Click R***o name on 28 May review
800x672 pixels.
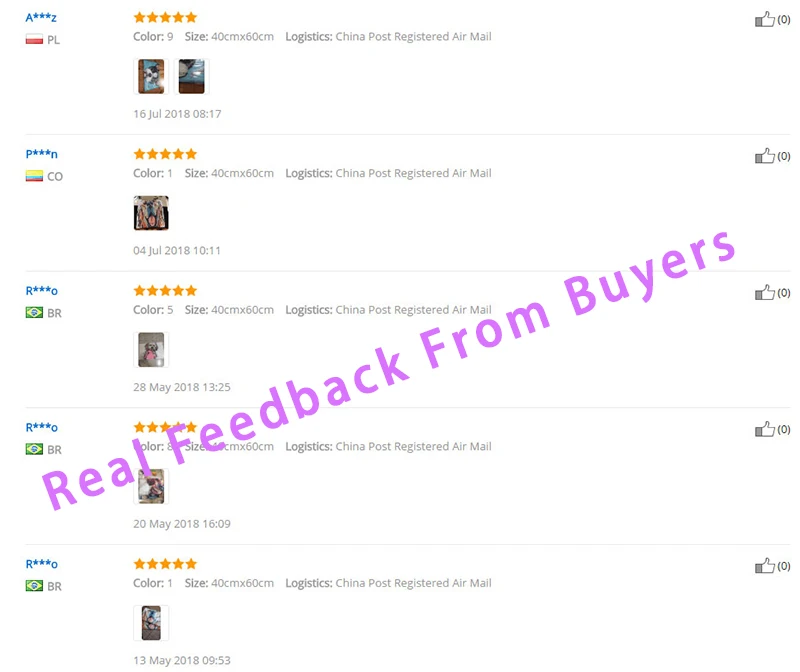coord(41,291)
